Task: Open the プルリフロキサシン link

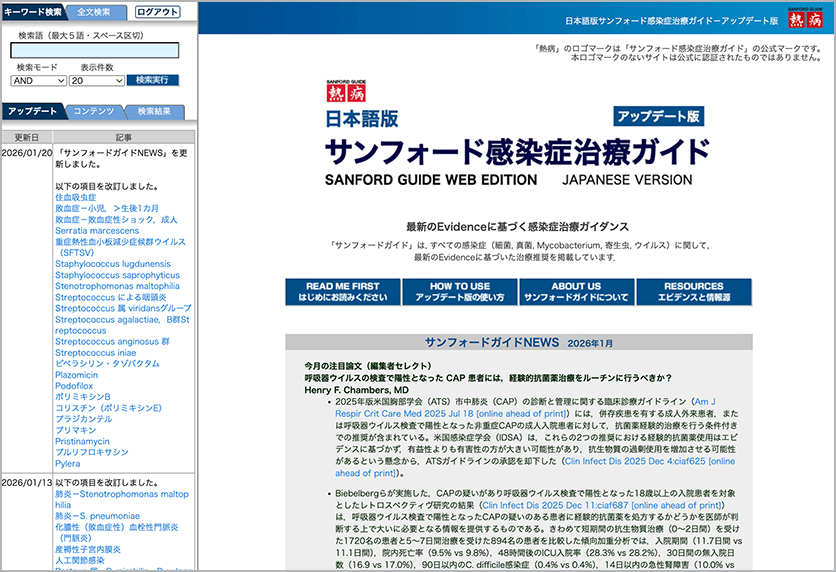Action: click(x=92, y=452)
